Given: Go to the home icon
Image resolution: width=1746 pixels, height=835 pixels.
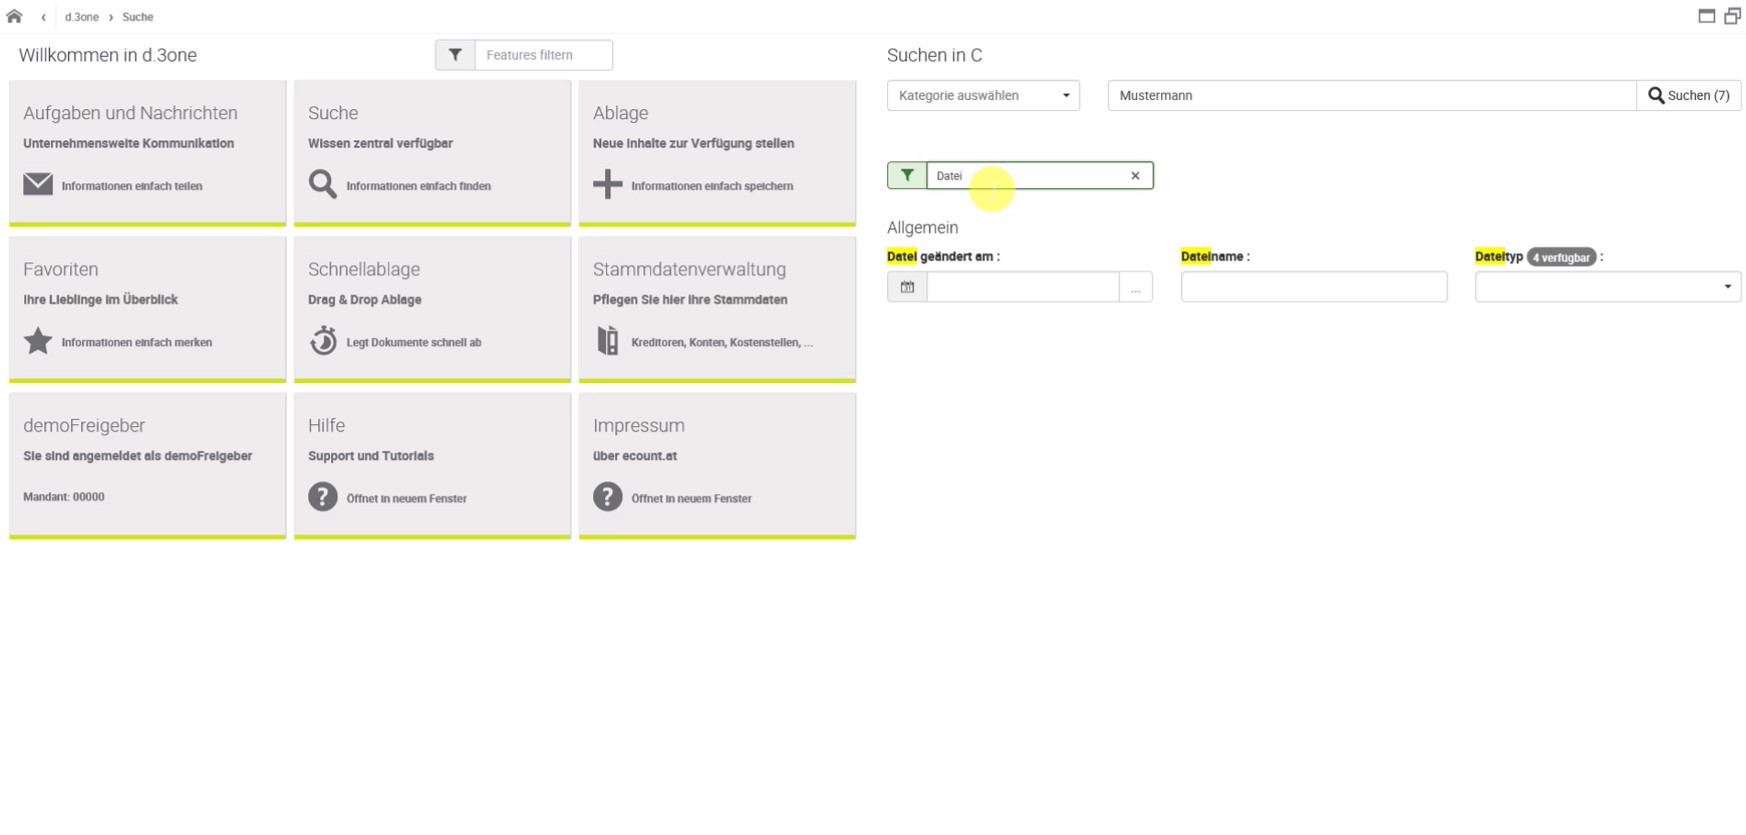Looking at the screenshot, I should [14, 16].
